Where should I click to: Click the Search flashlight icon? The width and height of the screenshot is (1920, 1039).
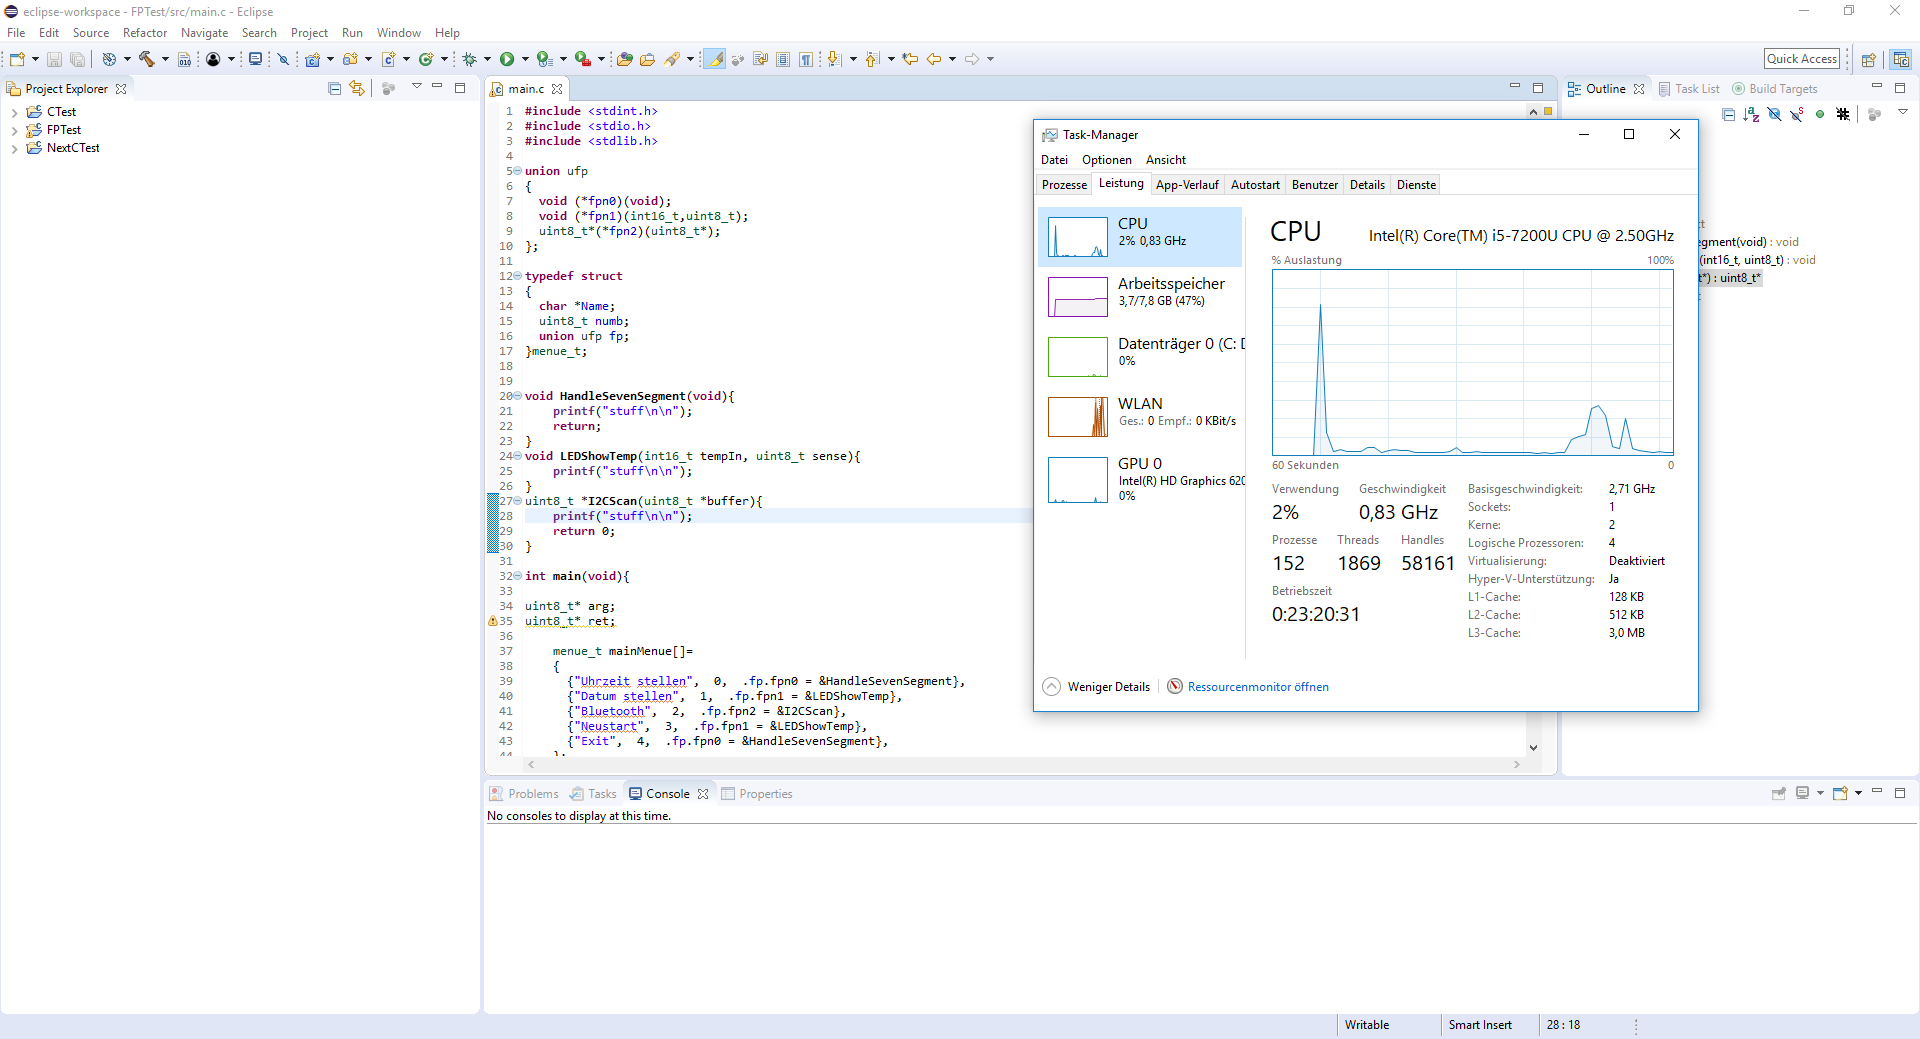coord(672,60)
